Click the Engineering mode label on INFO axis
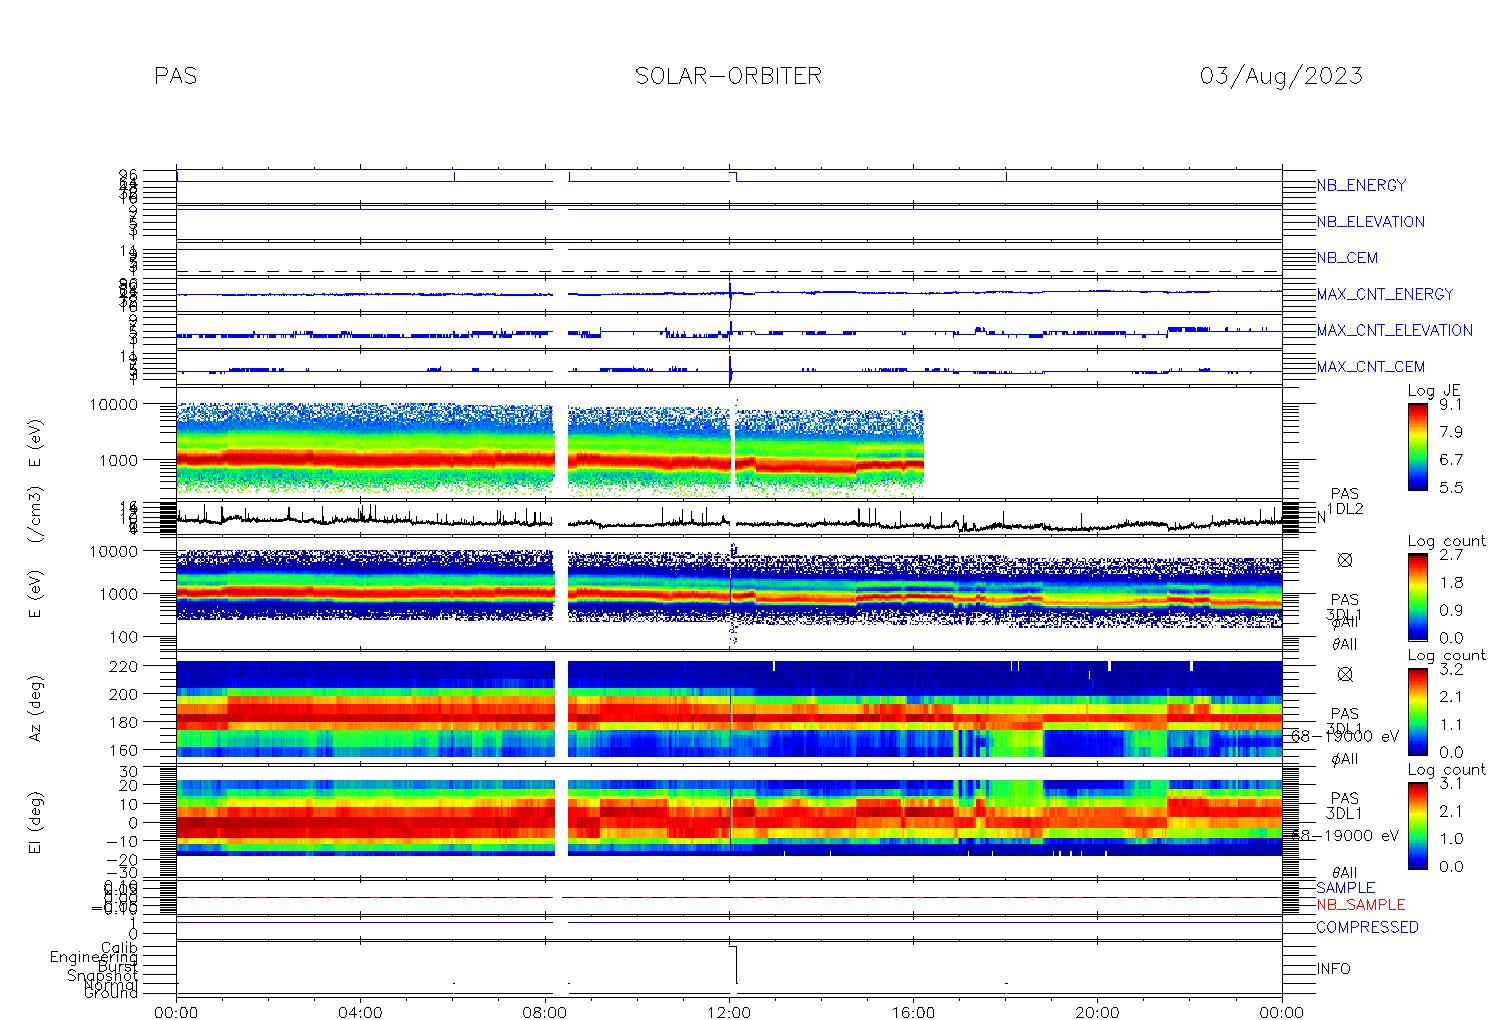 (94, 957)
